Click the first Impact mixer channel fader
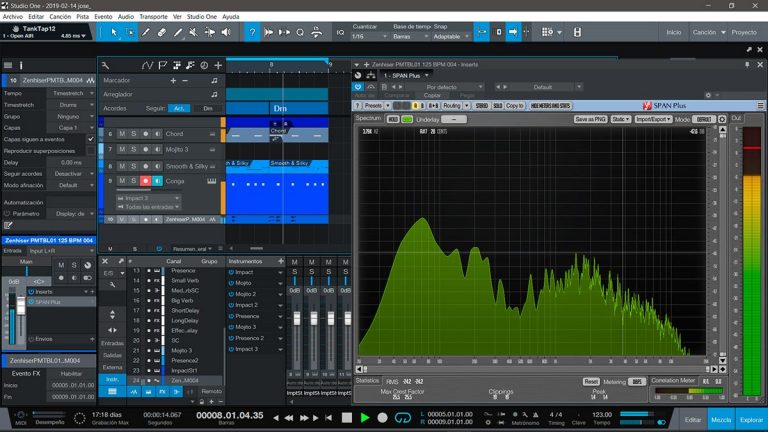Screen dimensions: 768x432 297,319
